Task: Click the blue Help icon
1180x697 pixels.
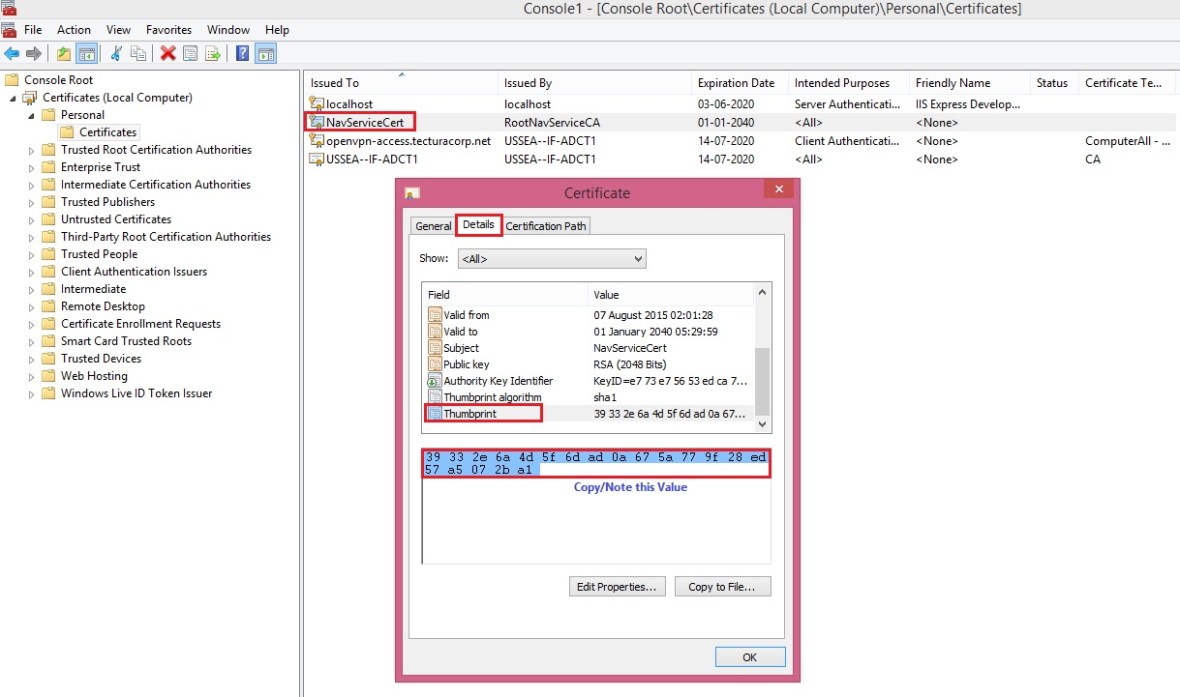Action: [x=242, y=54]
